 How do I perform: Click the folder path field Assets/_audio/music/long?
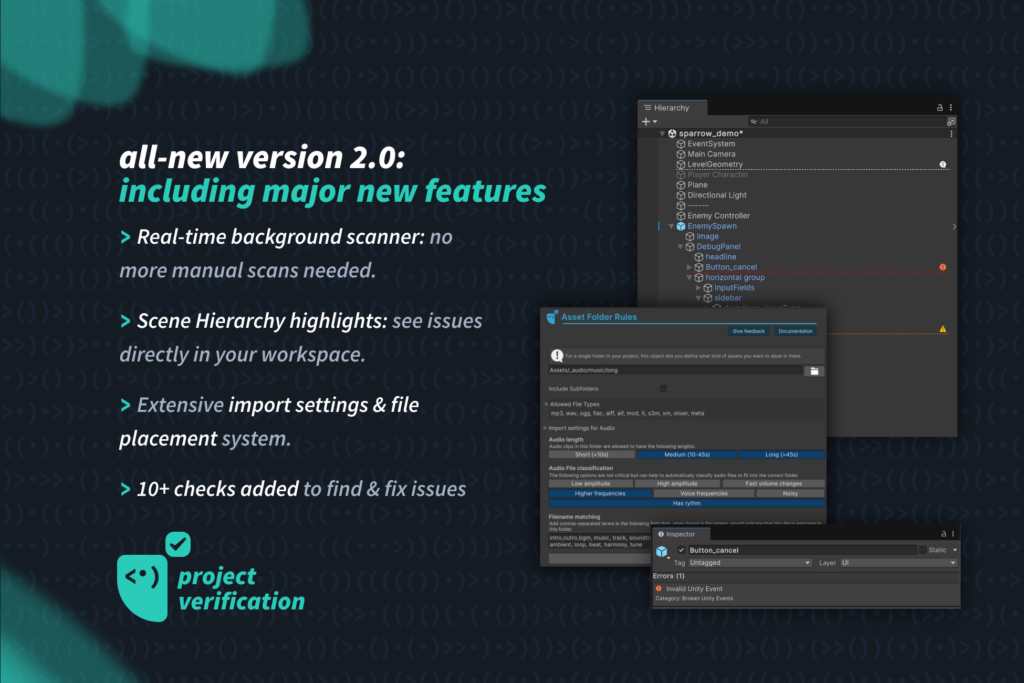[x=675, y=370]
